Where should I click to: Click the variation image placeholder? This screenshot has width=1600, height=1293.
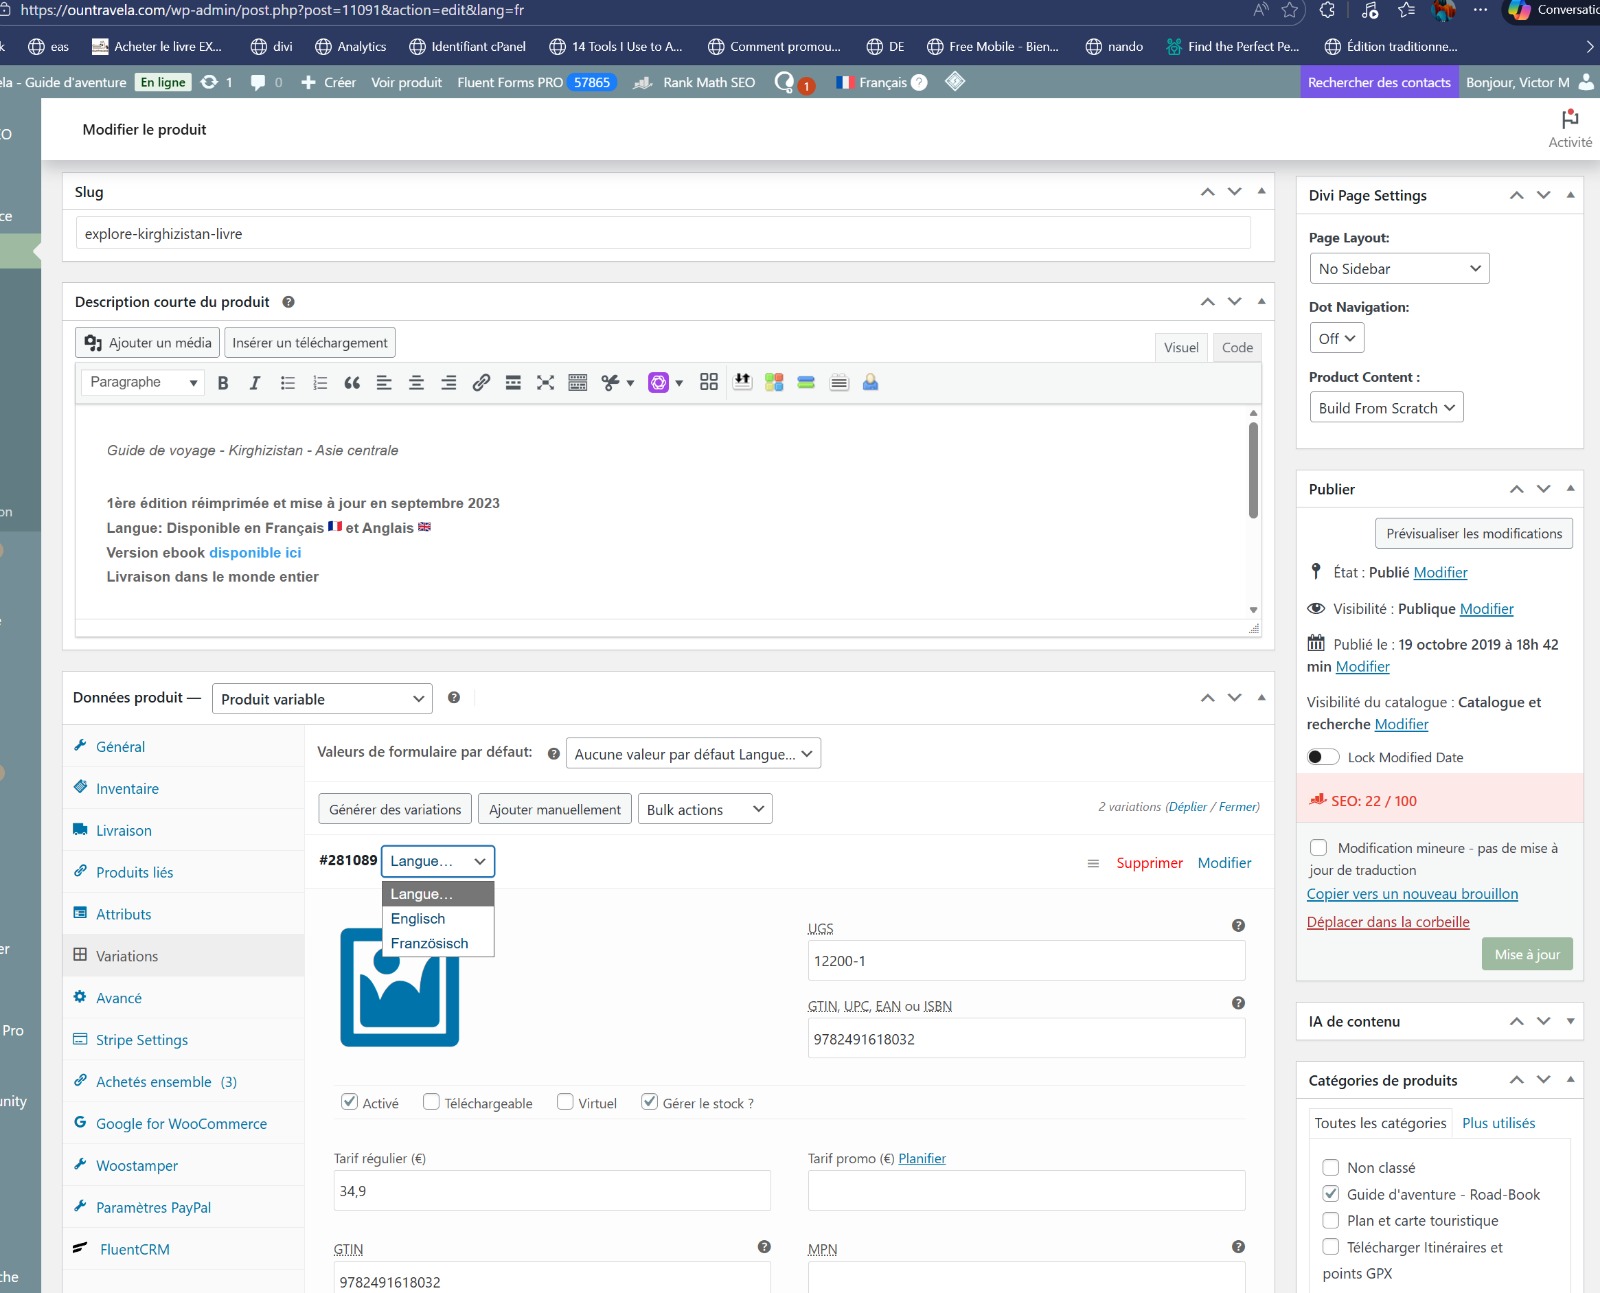click(399, 987)
